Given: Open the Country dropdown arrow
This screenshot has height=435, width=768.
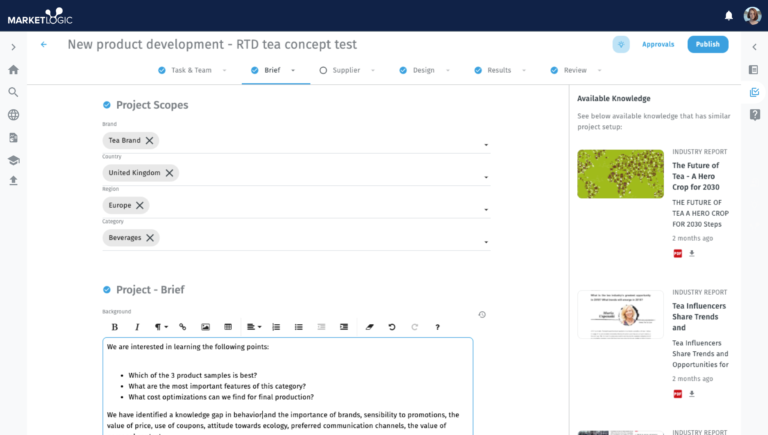Looking at the screenshot, I should (x=486, y=177).
